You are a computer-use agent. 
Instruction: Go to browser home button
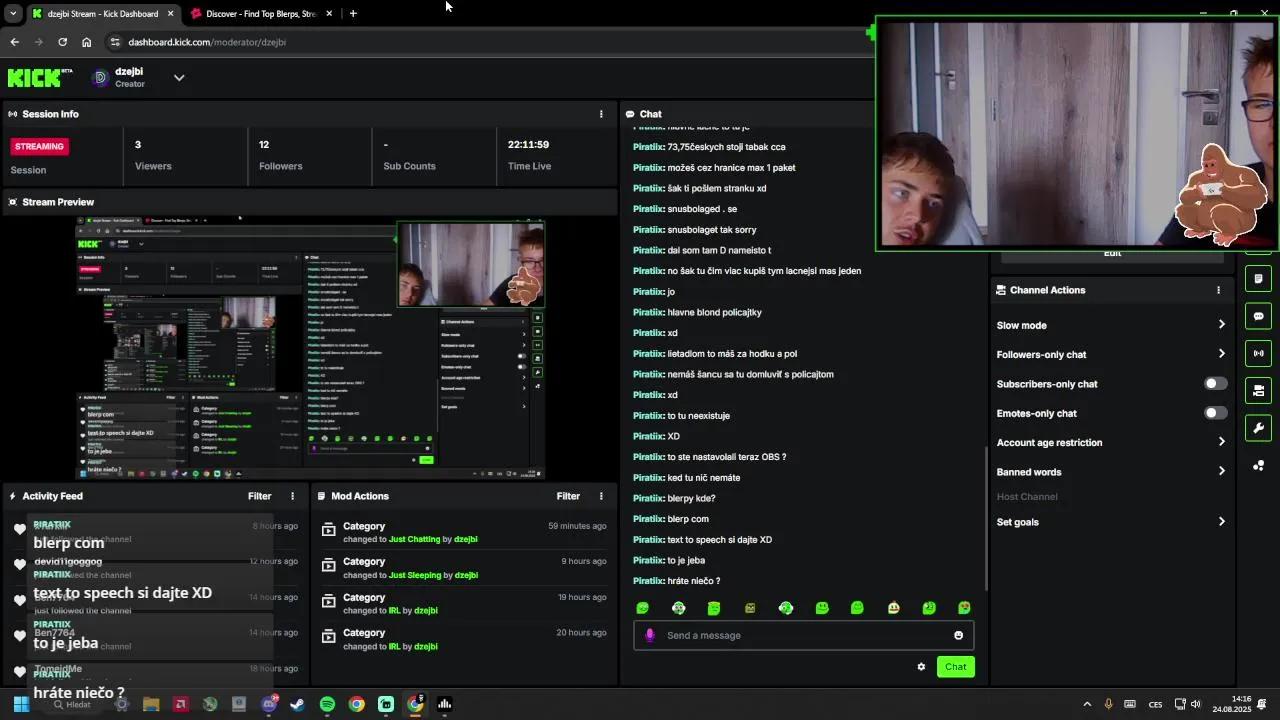coord(87,42)
